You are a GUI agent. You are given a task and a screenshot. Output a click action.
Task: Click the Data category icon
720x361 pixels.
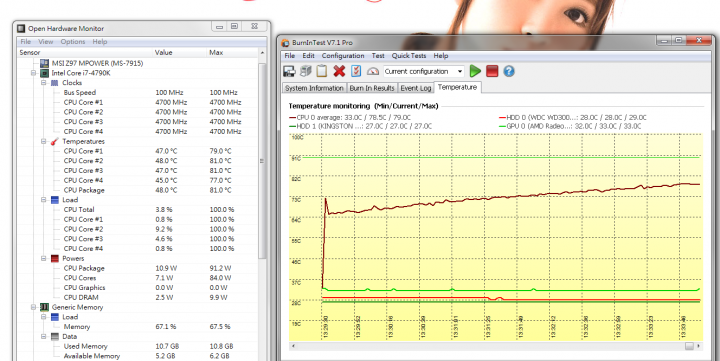pyautogui.click(x=55, y=337)
